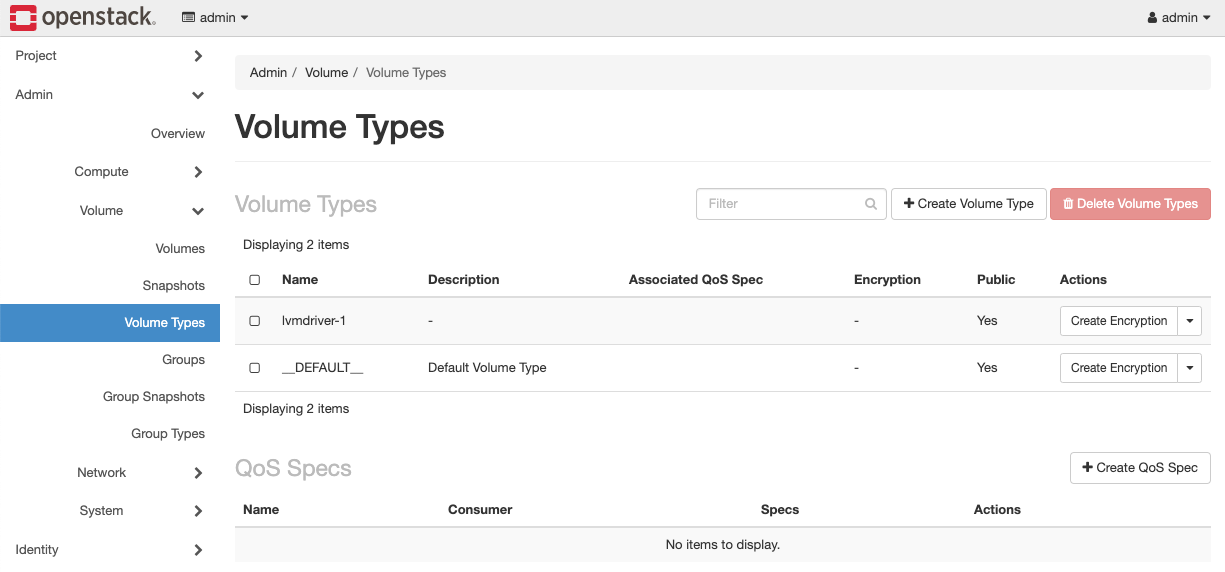Click the search magnifier icon in Filter
The image size is (1225, 572).
[x=871, y=204]
